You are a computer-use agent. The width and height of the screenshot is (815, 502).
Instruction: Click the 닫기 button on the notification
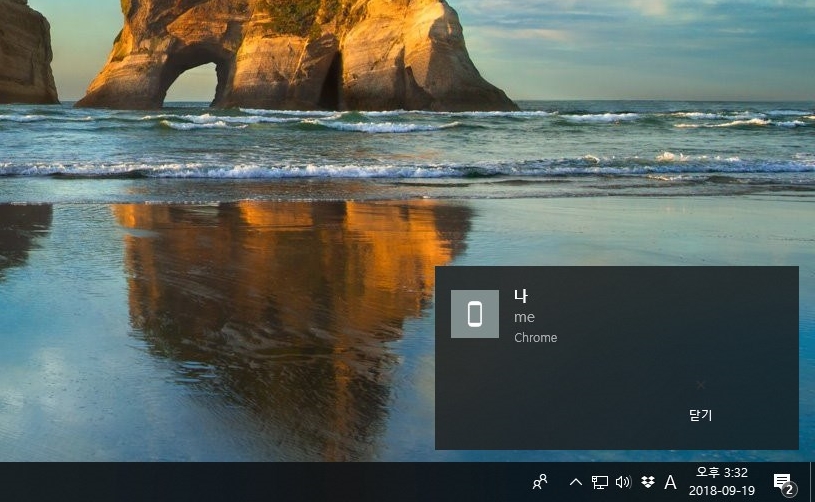[700, 415]
